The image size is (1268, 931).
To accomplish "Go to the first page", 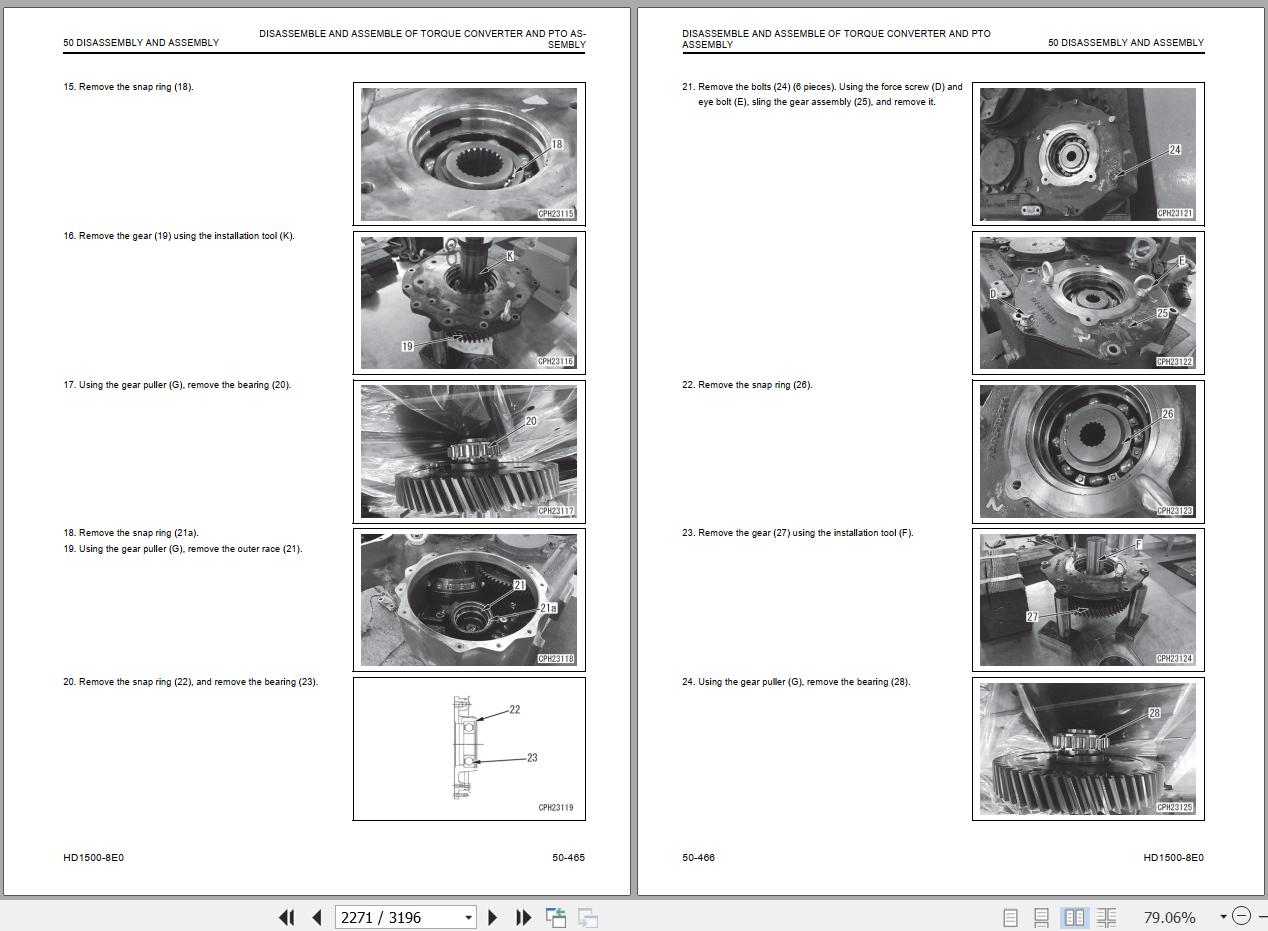I will point(286,917).
